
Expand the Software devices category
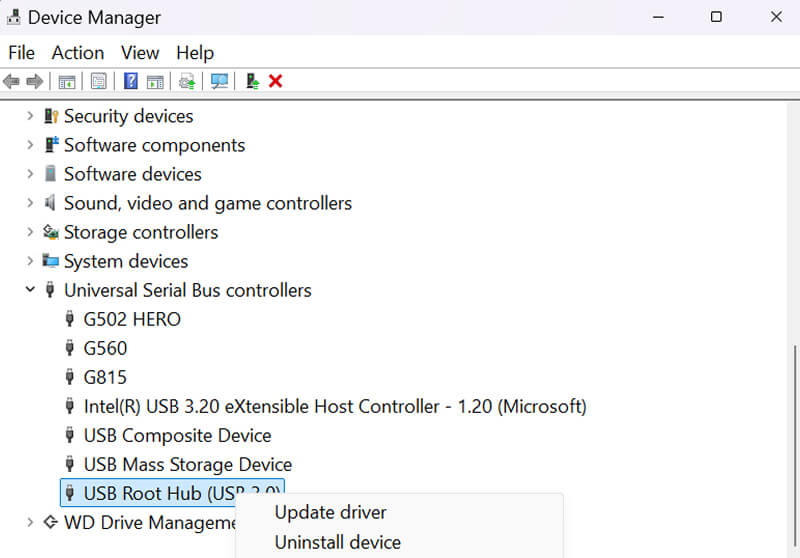30,174
